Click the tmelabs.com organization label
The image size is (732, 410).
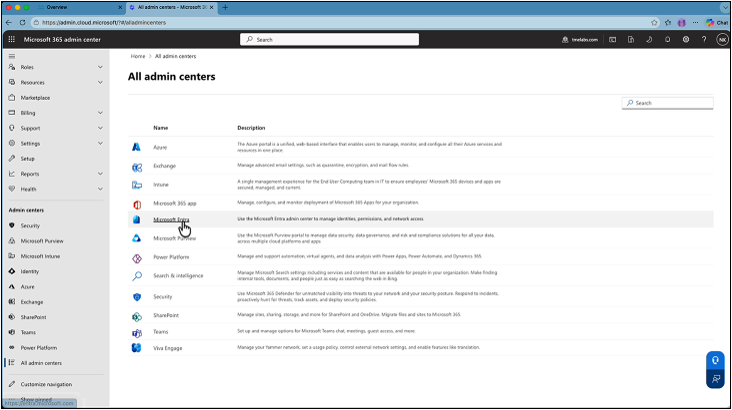(580, 40)
